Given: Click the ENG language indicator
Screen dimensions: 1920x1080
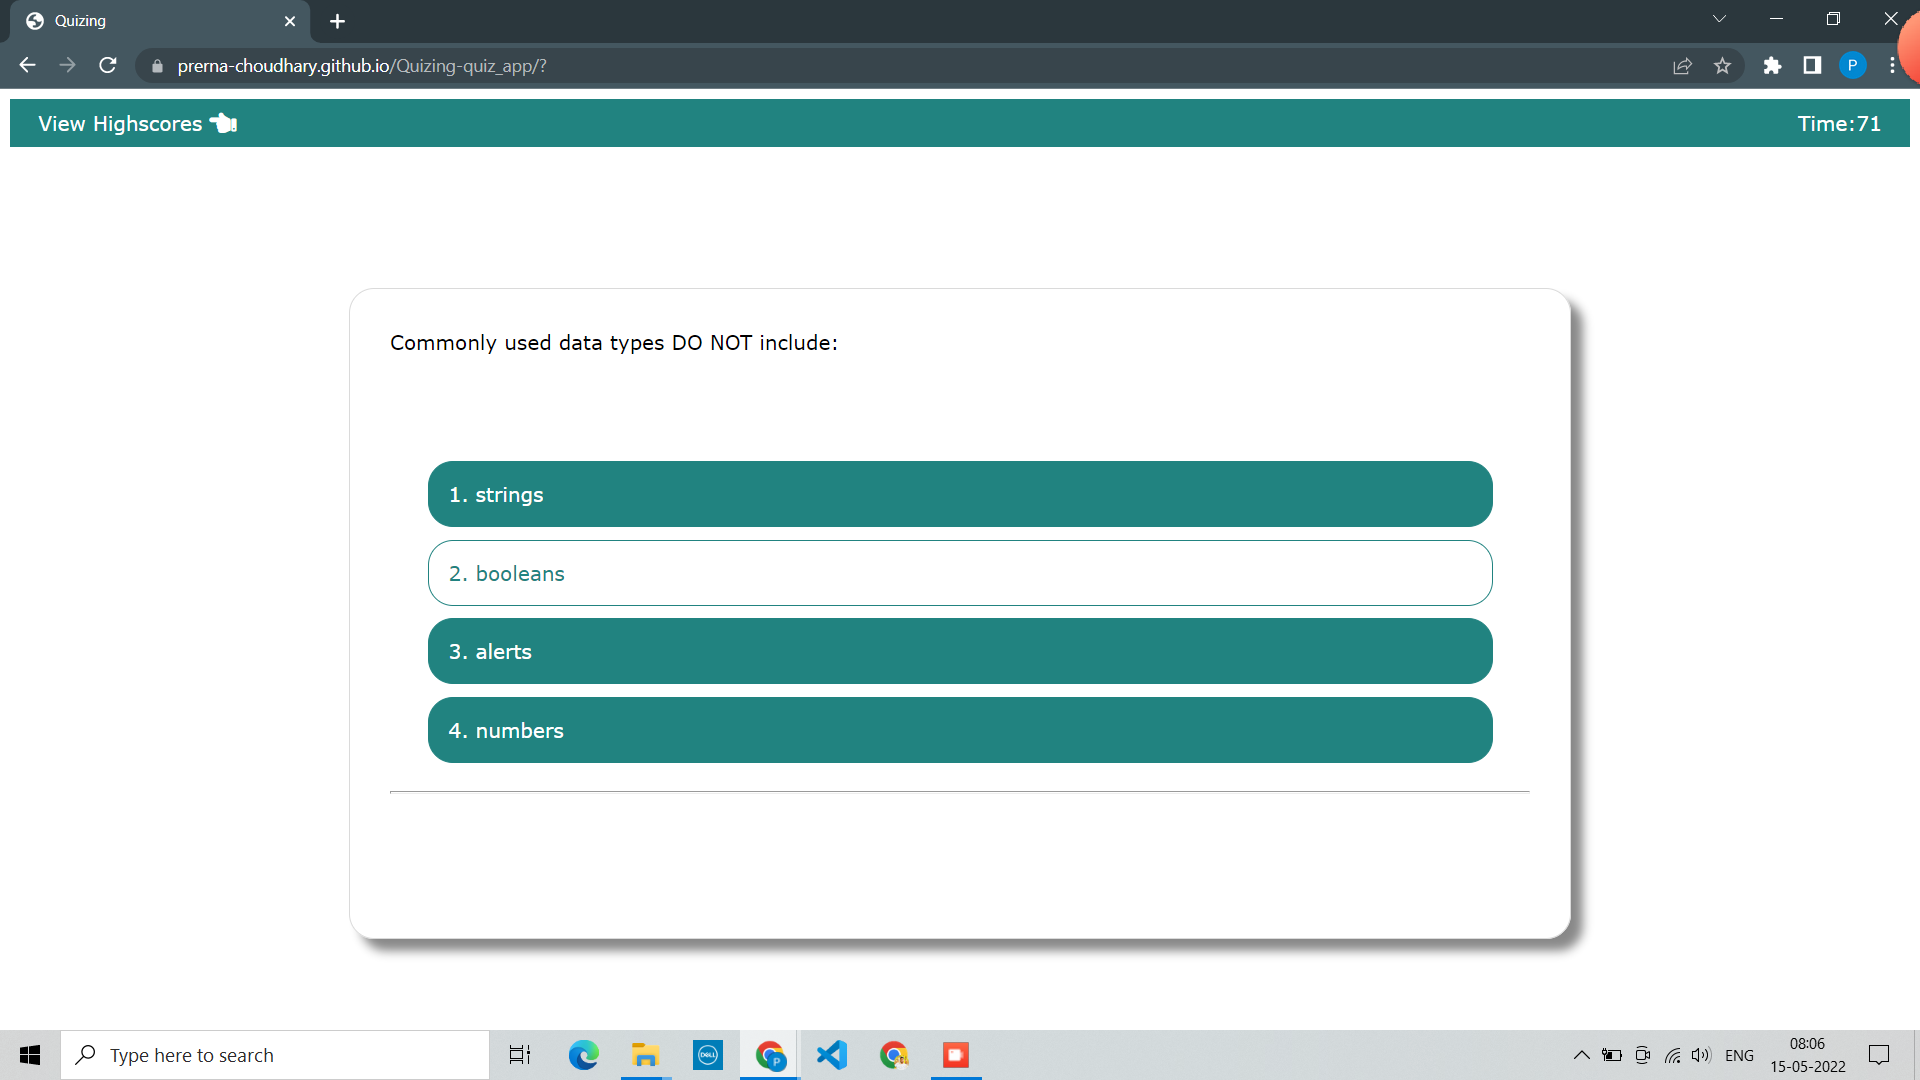Looking at the screenshot, I should point(1739,1055).
